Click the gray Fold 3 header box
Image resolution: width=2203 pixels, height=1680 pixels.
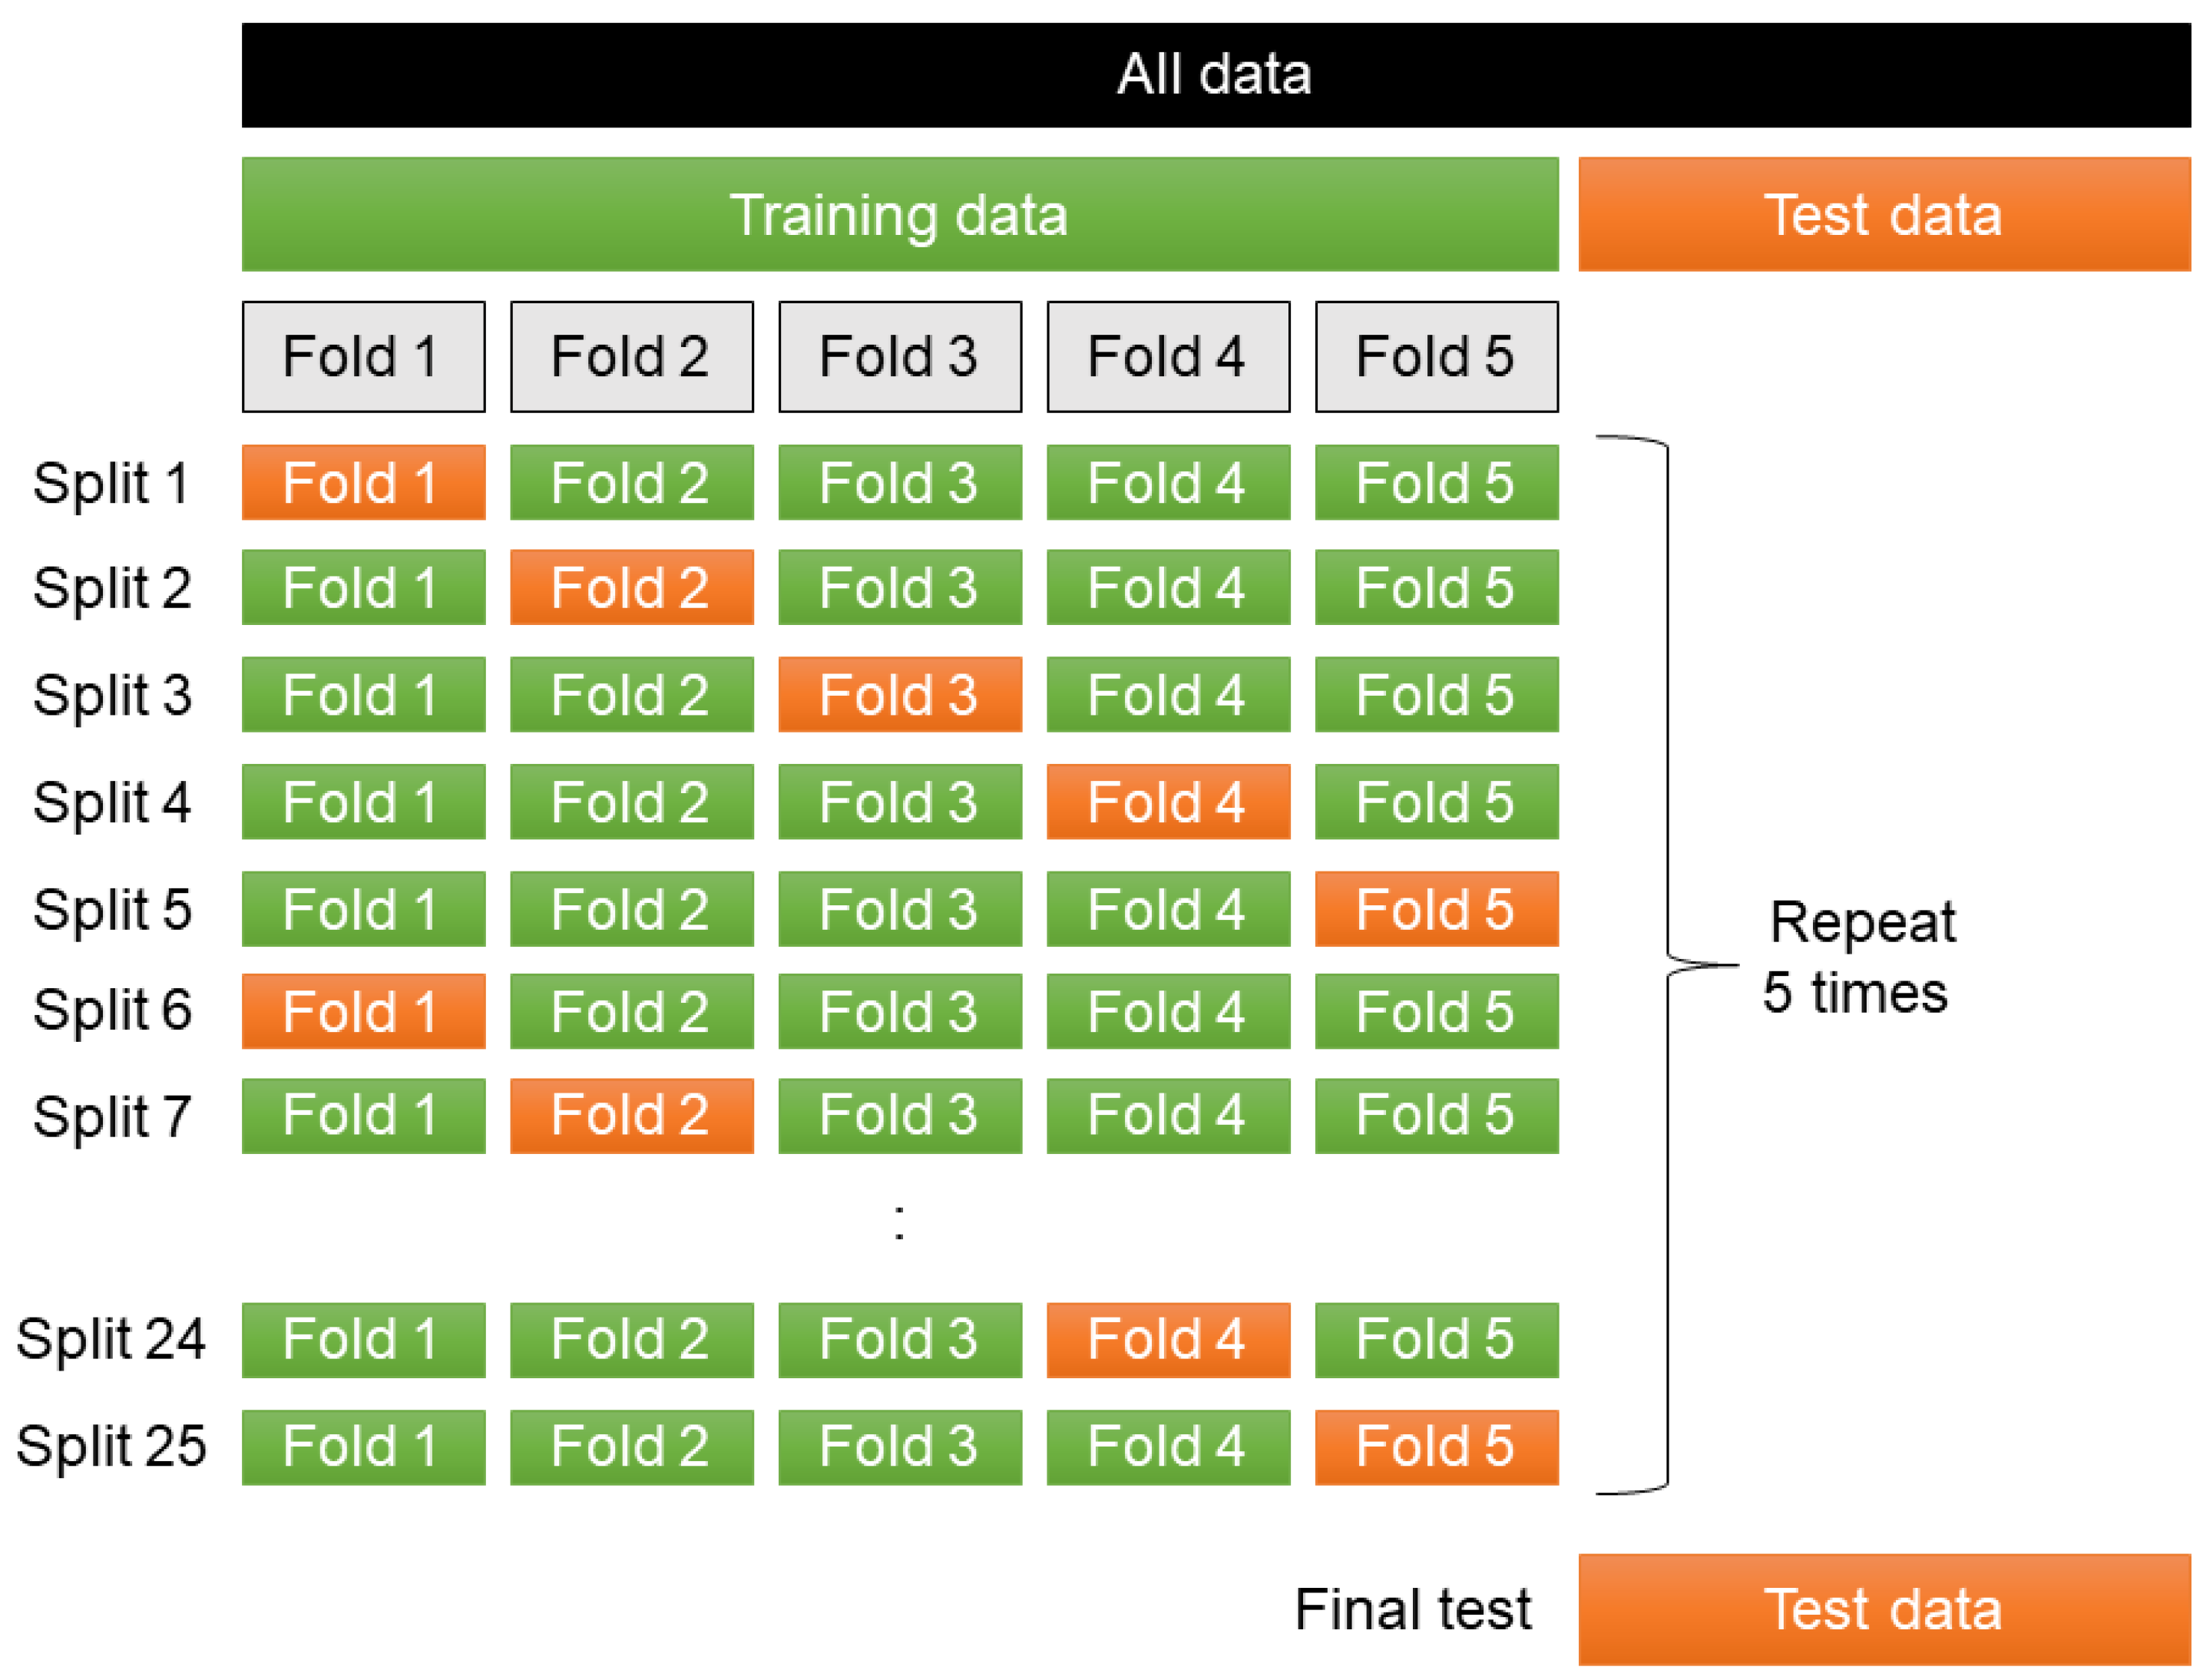pos(899,356)
